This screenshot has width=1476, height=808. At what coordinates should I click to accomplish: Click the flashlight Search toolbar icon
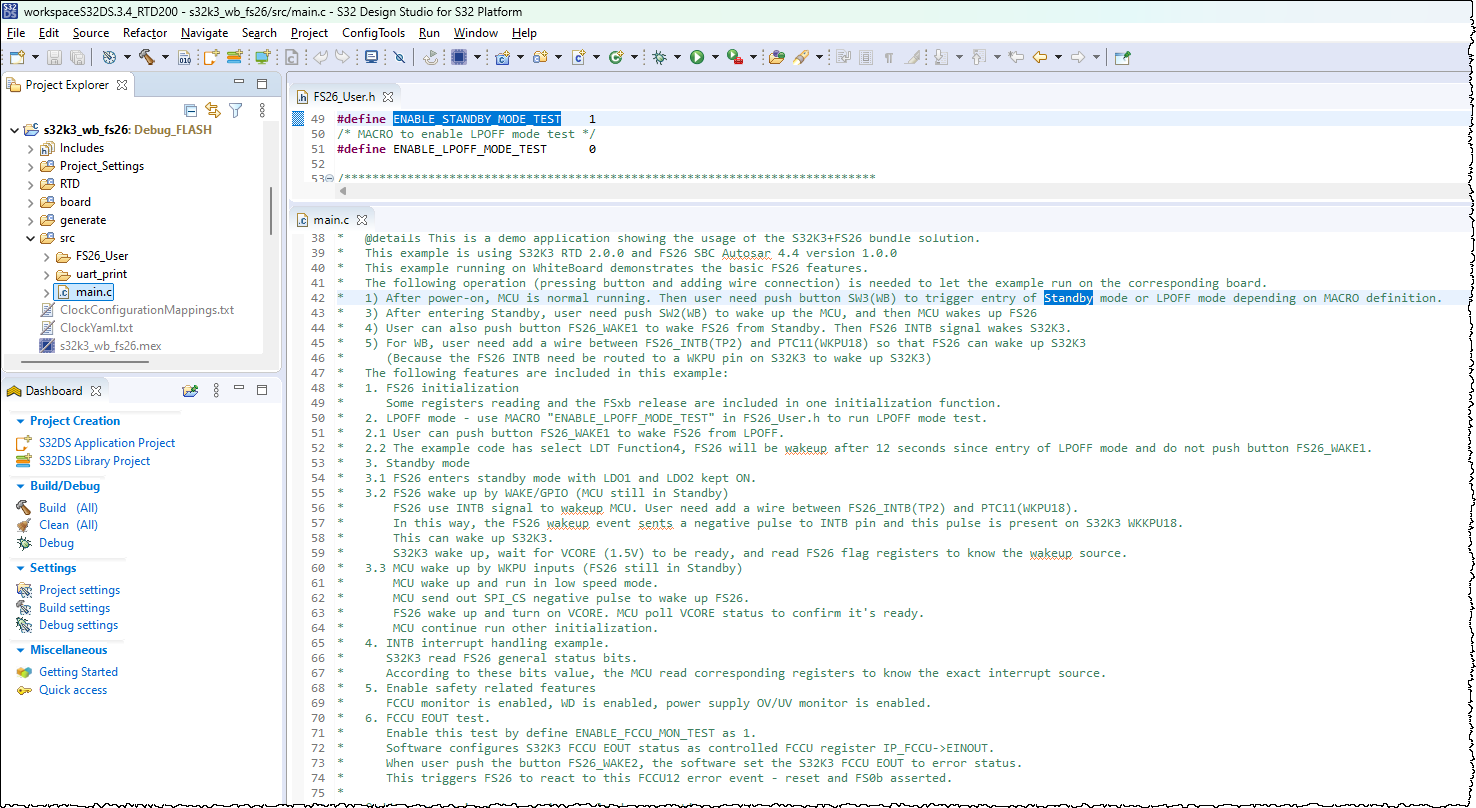[x=800, y=57]
